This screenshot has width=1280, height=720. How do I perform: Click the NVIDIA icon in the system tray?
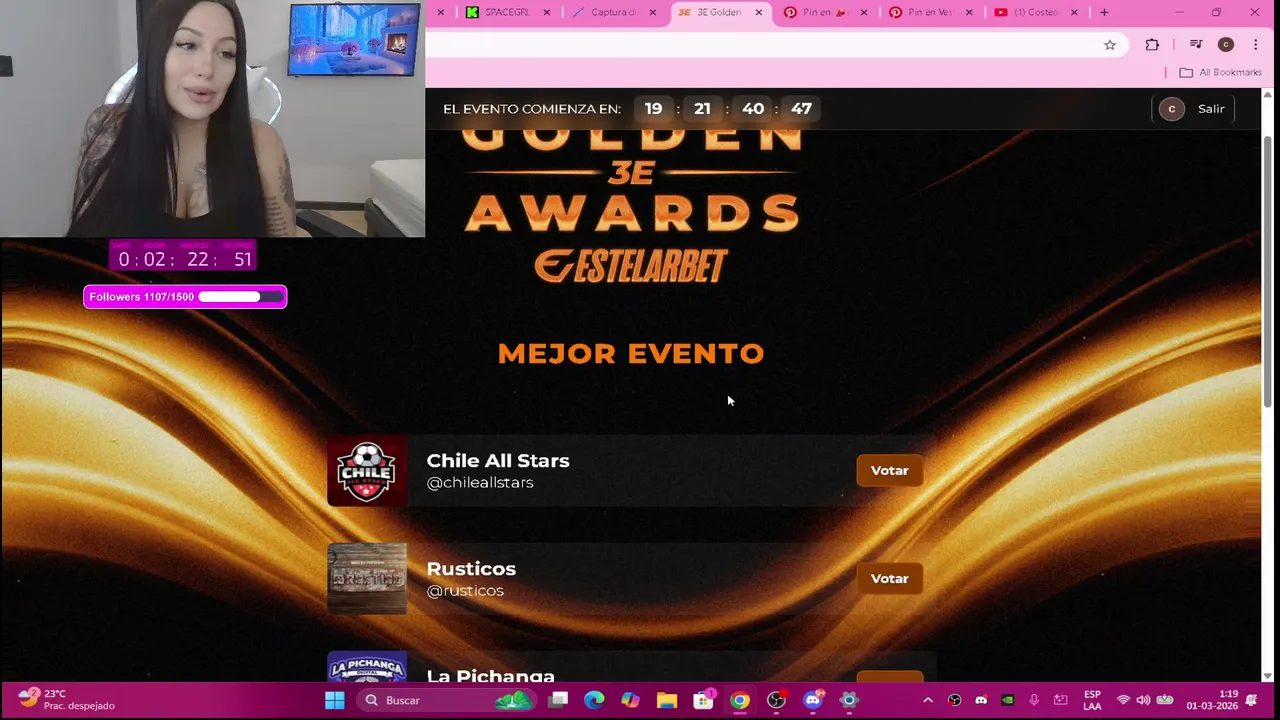click(x=1007, y=700)
